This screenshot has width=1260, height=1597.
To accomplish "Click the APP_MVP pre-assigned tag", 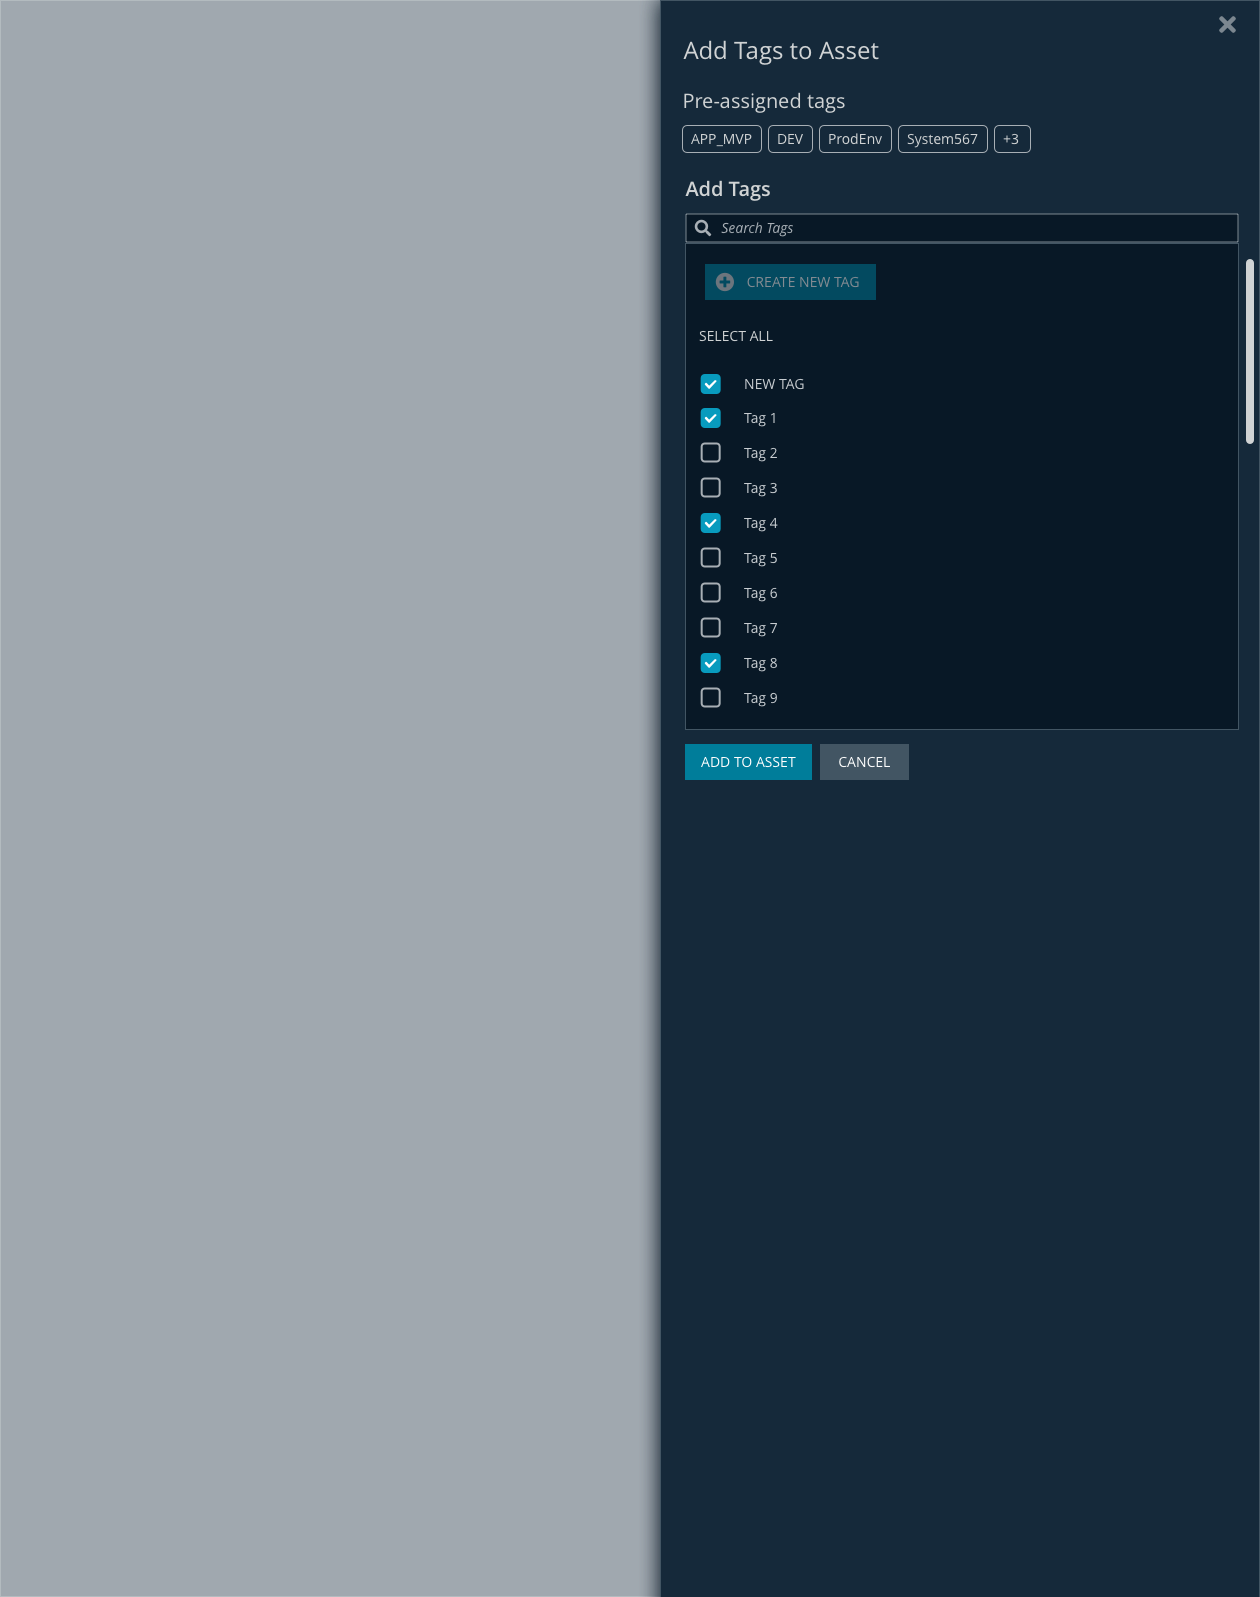I will point(721,139).
